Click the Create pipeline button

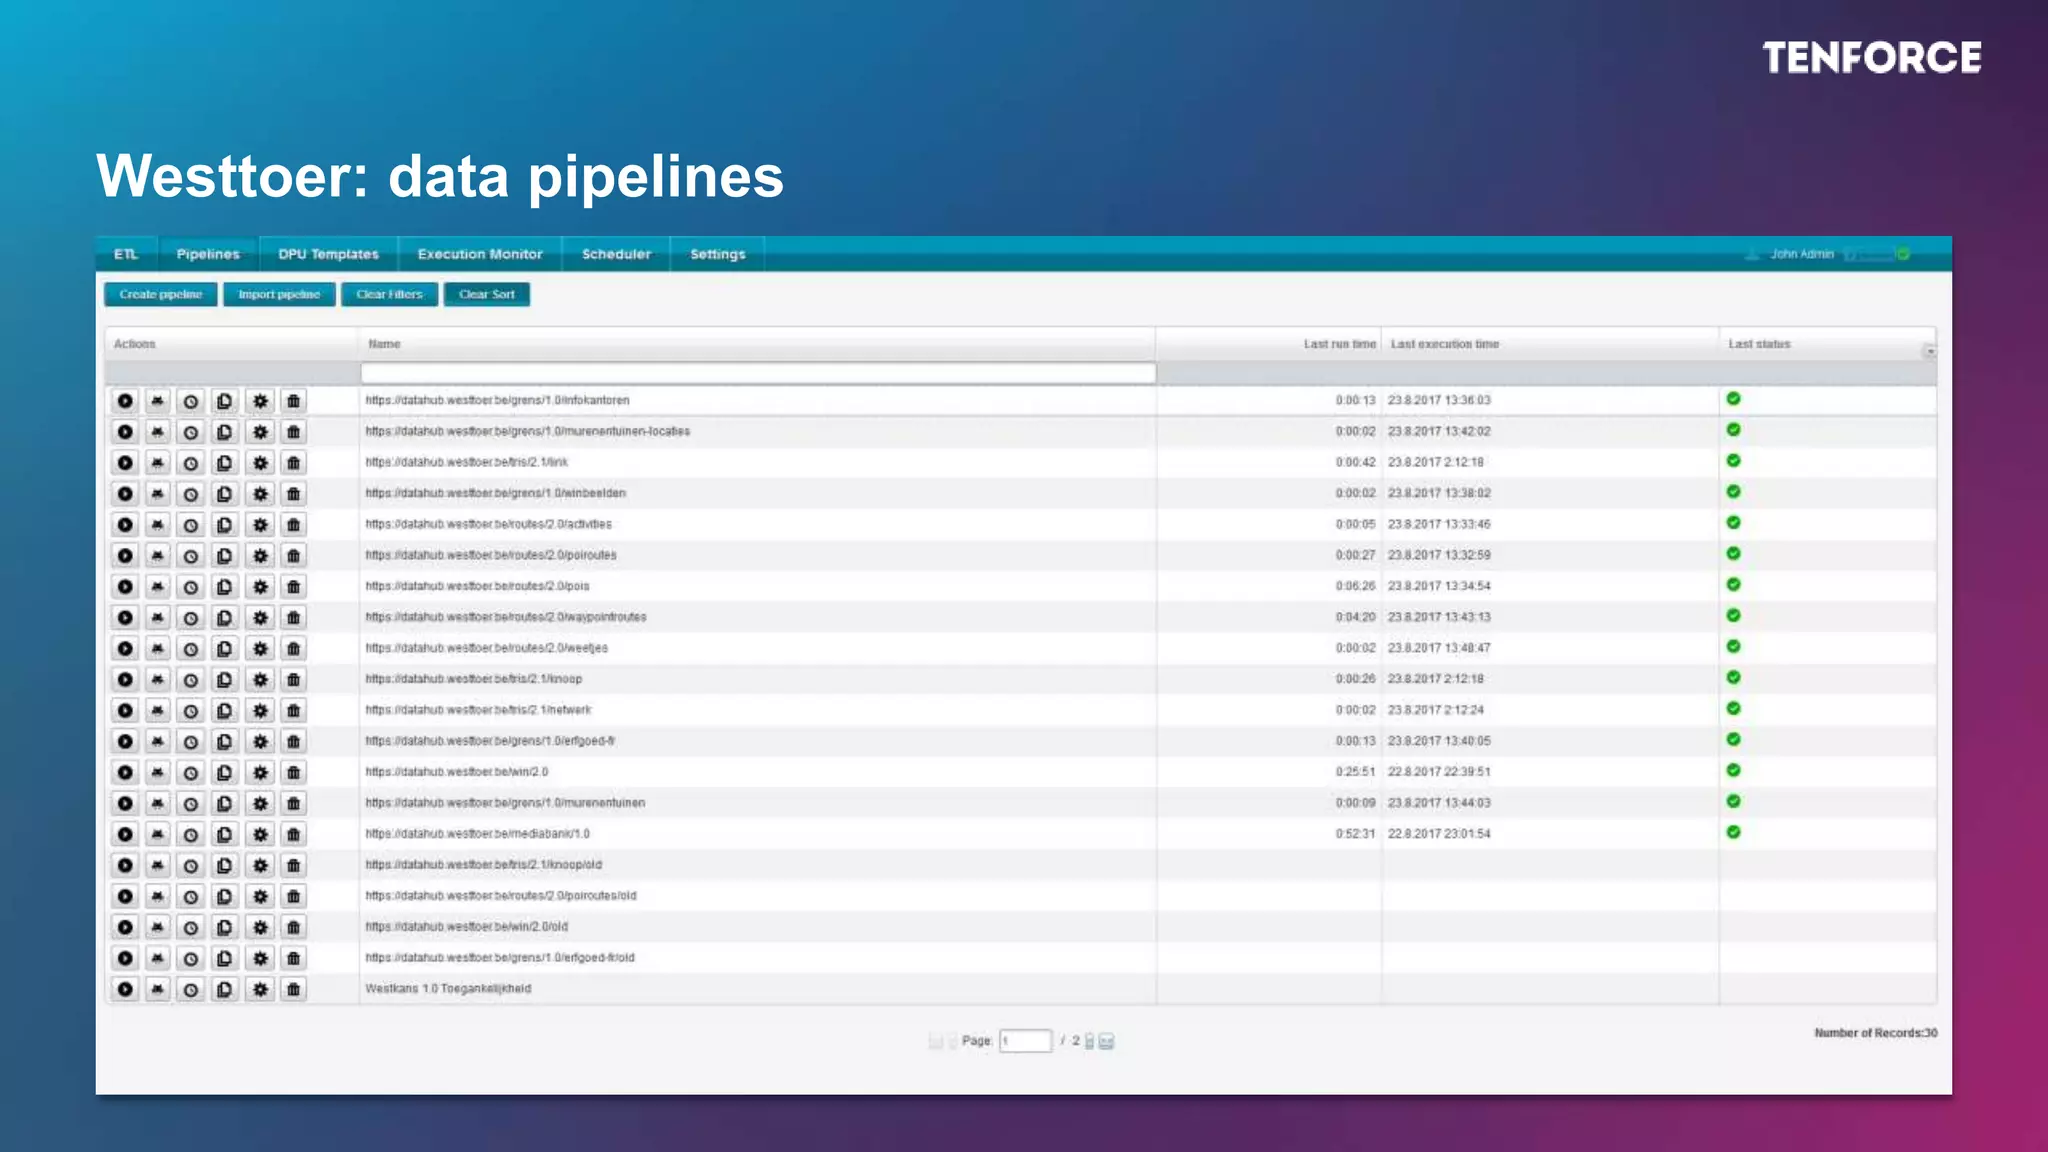[161, 294]
